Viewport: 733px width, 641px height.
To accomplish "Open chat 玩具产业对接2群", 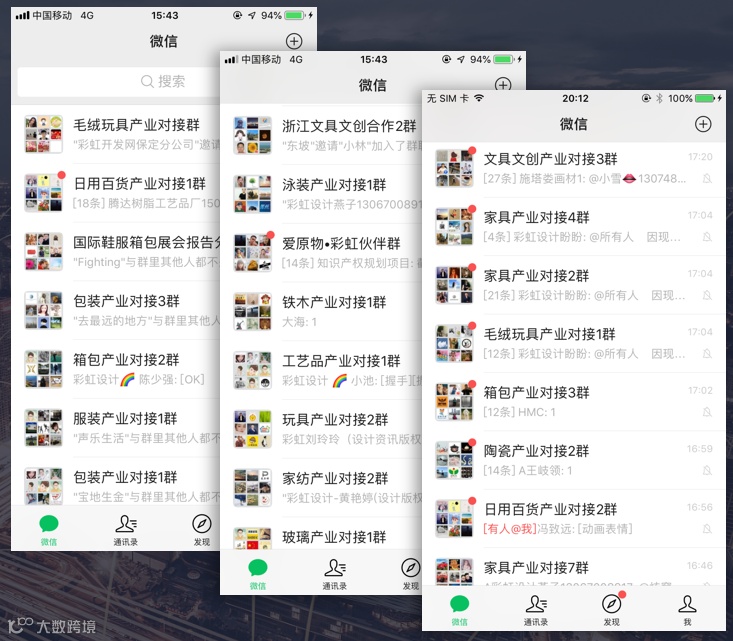I will (321, 429).
